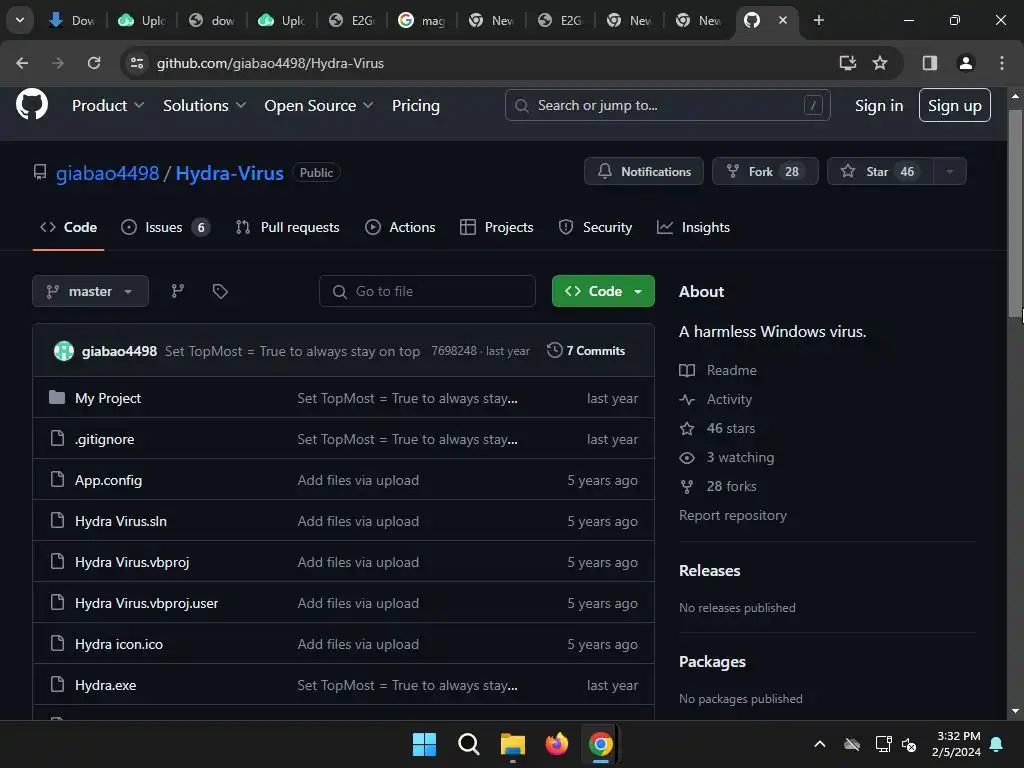Switch to the Issues tab
The height and width of the screenshot is (768, 1024).
click(x=165, y=227)
